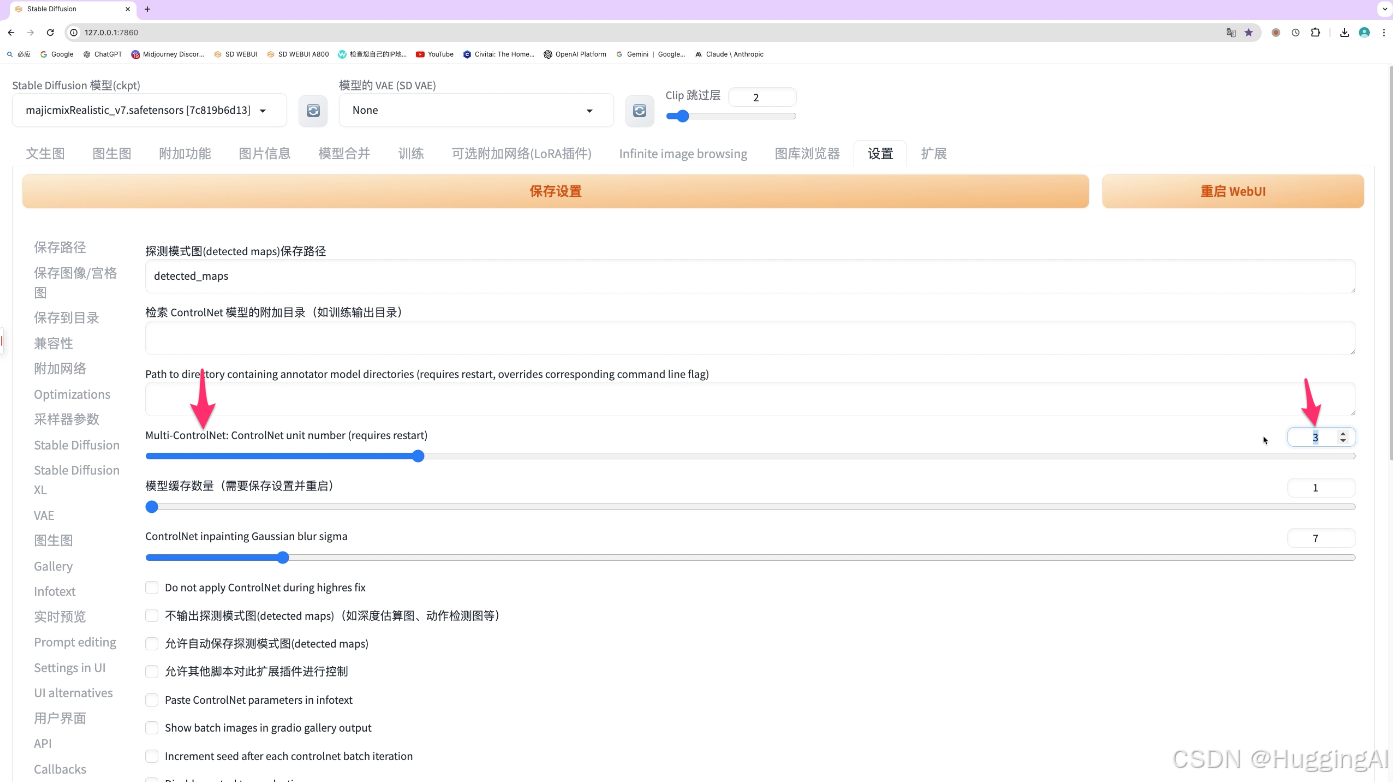Open the browser extensions puzzle icon

(x=1315, y=32)
